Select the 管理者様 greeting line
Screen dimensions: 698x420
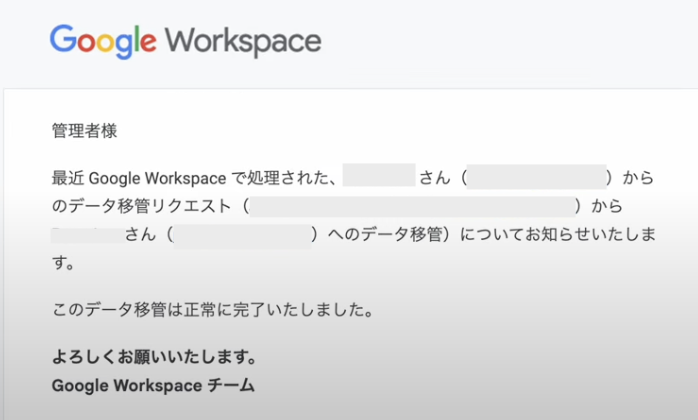tap(85, 131)
